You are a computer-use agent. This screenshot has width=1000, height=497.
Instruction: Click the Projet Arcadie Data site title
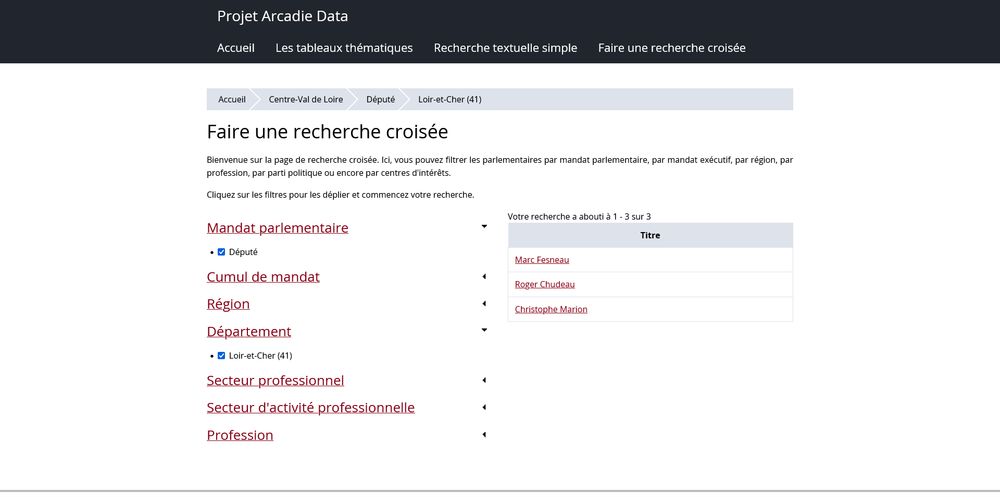click(x=282, y=16)
